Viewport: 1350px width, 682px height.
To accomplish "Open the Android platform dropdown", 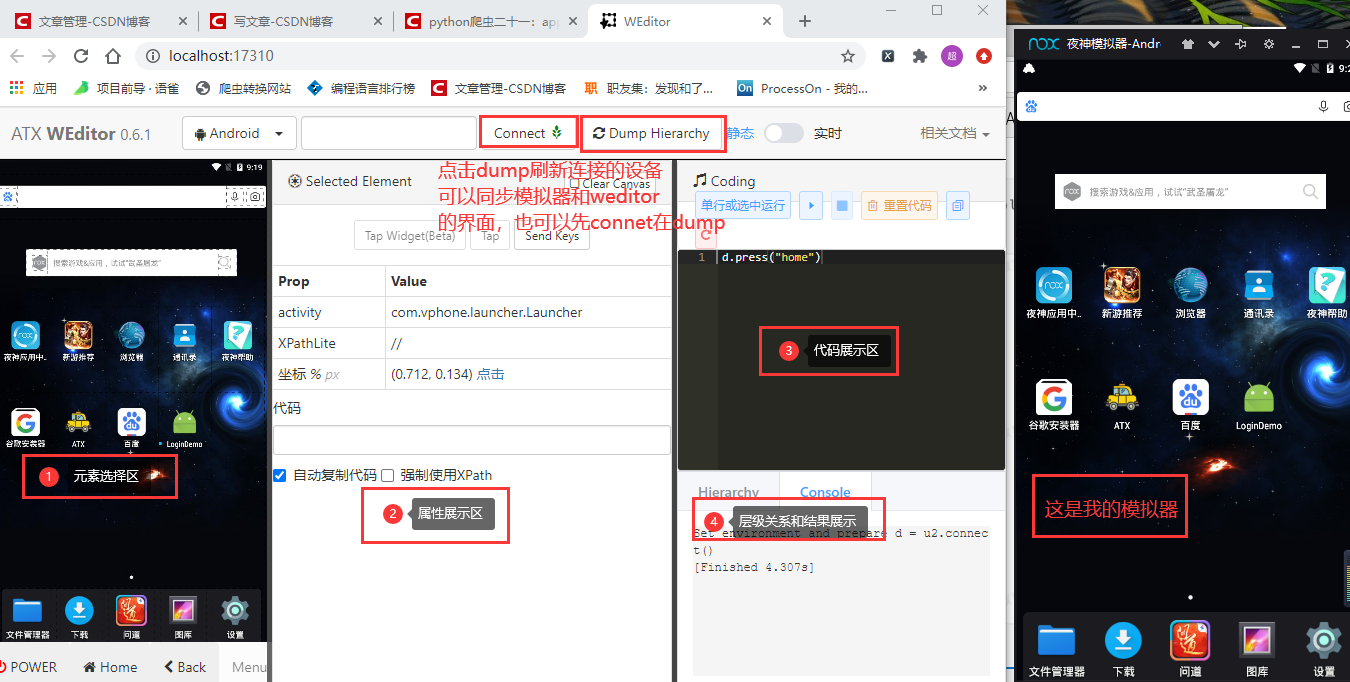I will (x=239, y=132).
